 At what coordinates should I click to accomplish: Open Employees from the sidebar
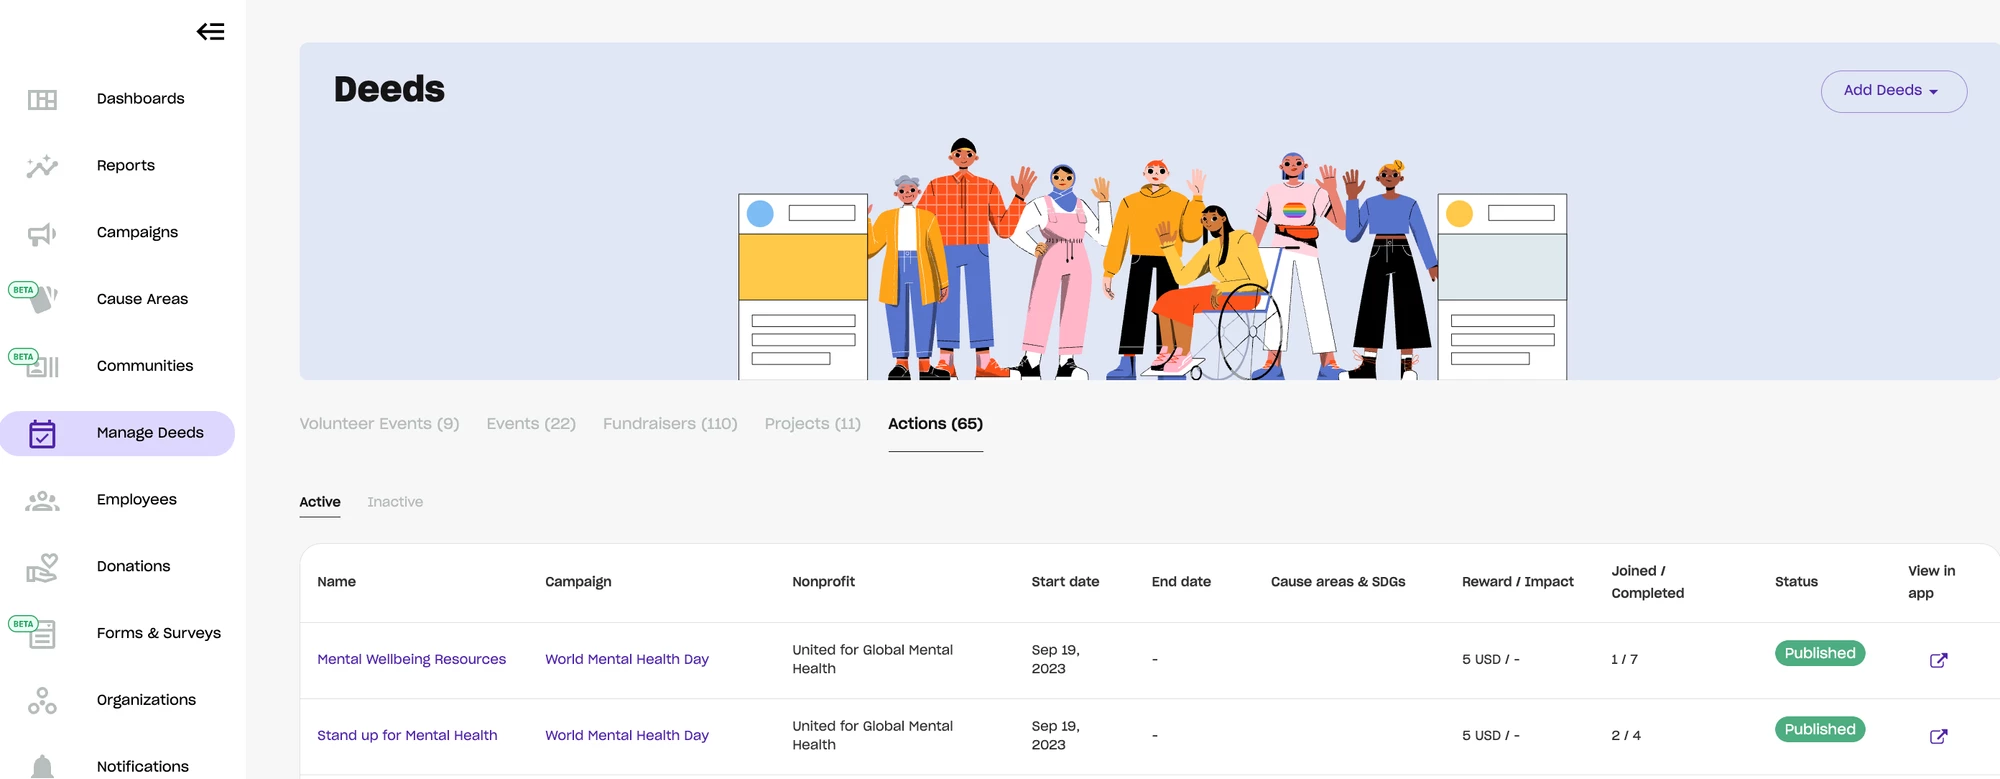click(x=137, y=500)
